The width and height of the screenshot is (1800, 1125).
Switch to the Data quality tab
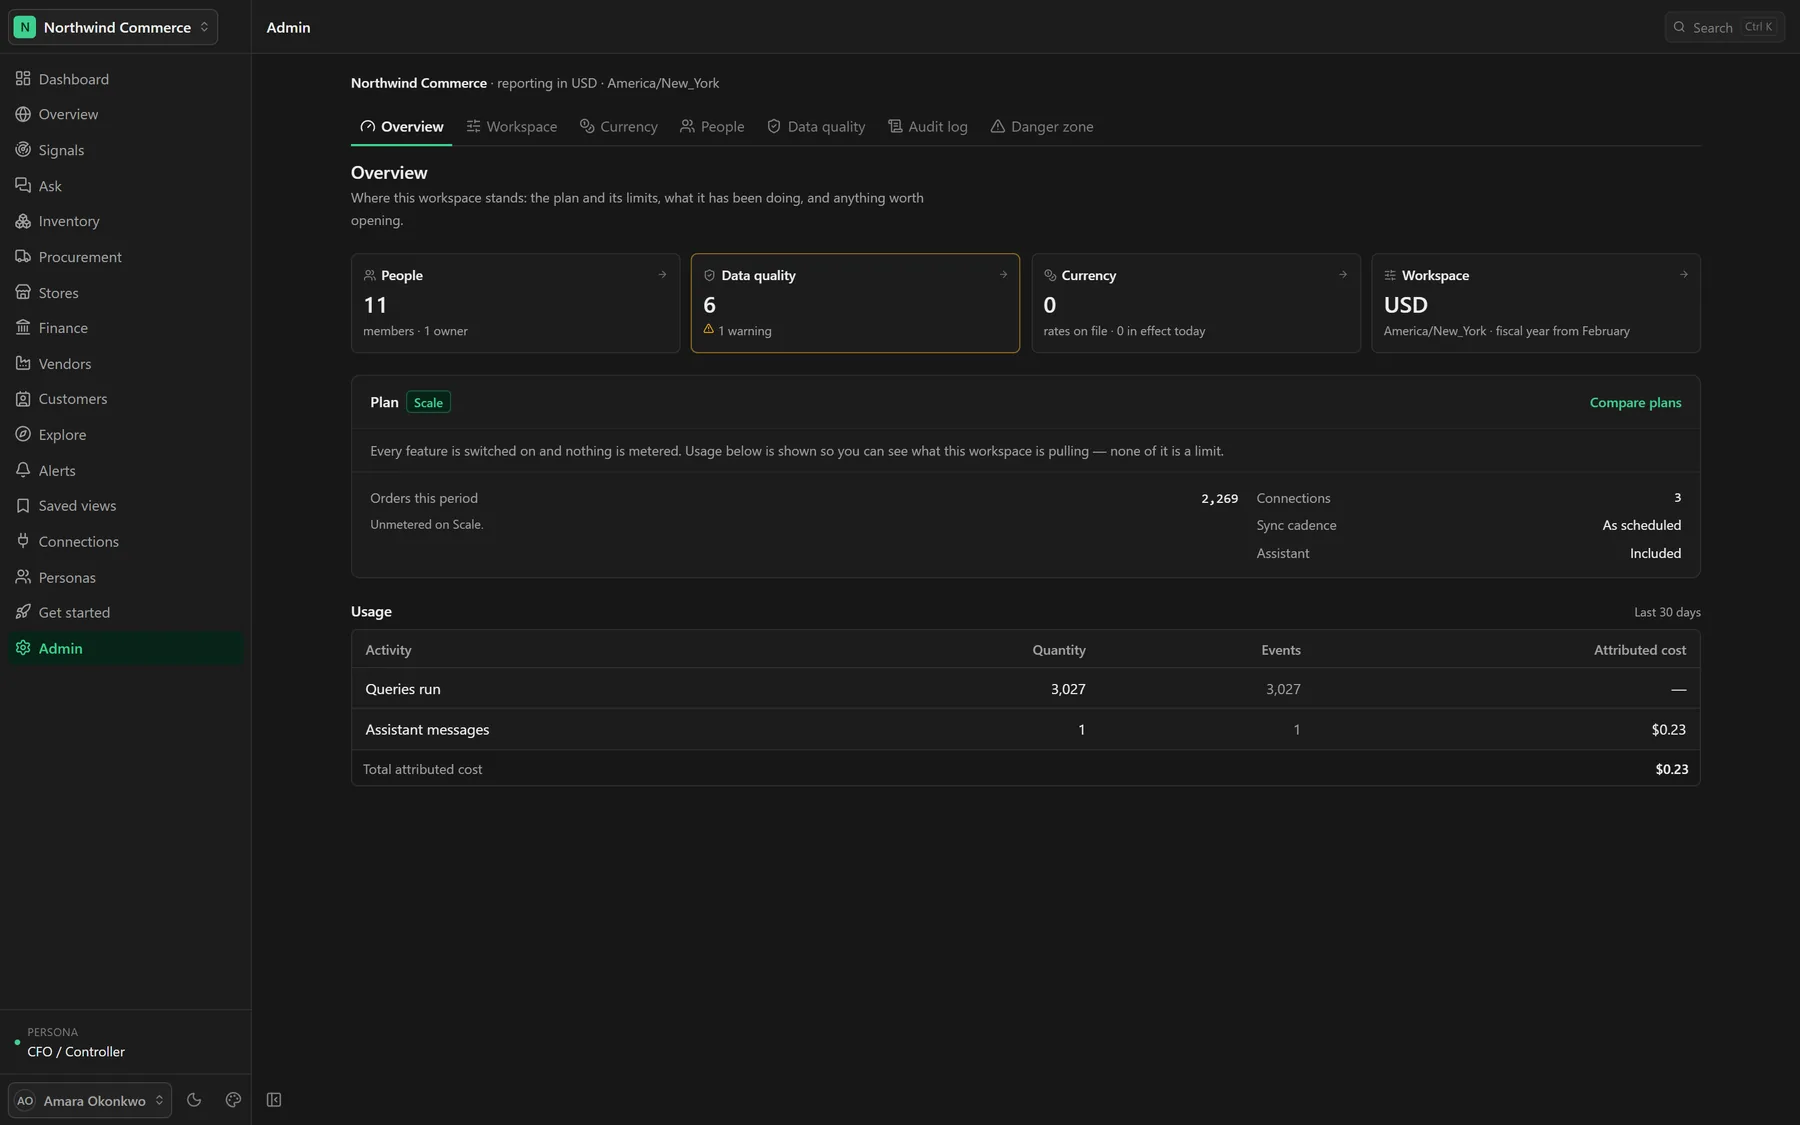816,126
